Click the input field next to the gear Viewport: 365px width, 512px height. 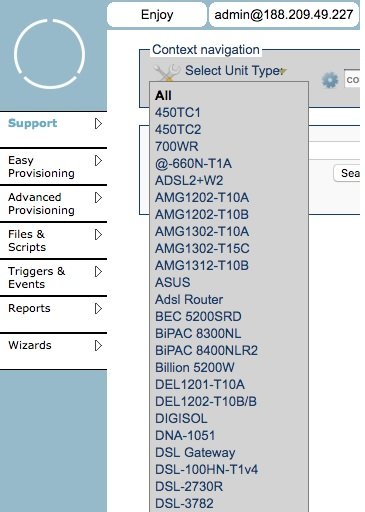coord(352,80)
